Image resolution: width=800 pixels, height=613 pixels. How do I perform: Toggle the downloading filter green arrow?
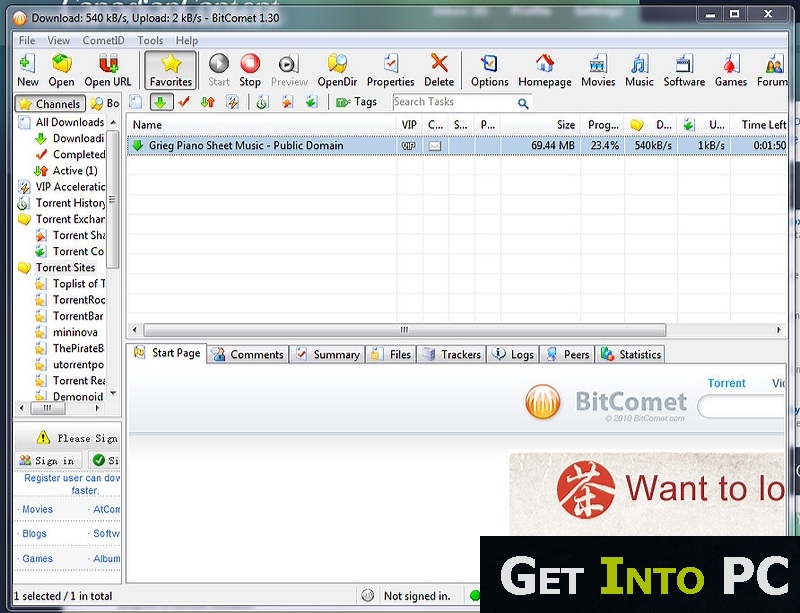tap(160, 102)
